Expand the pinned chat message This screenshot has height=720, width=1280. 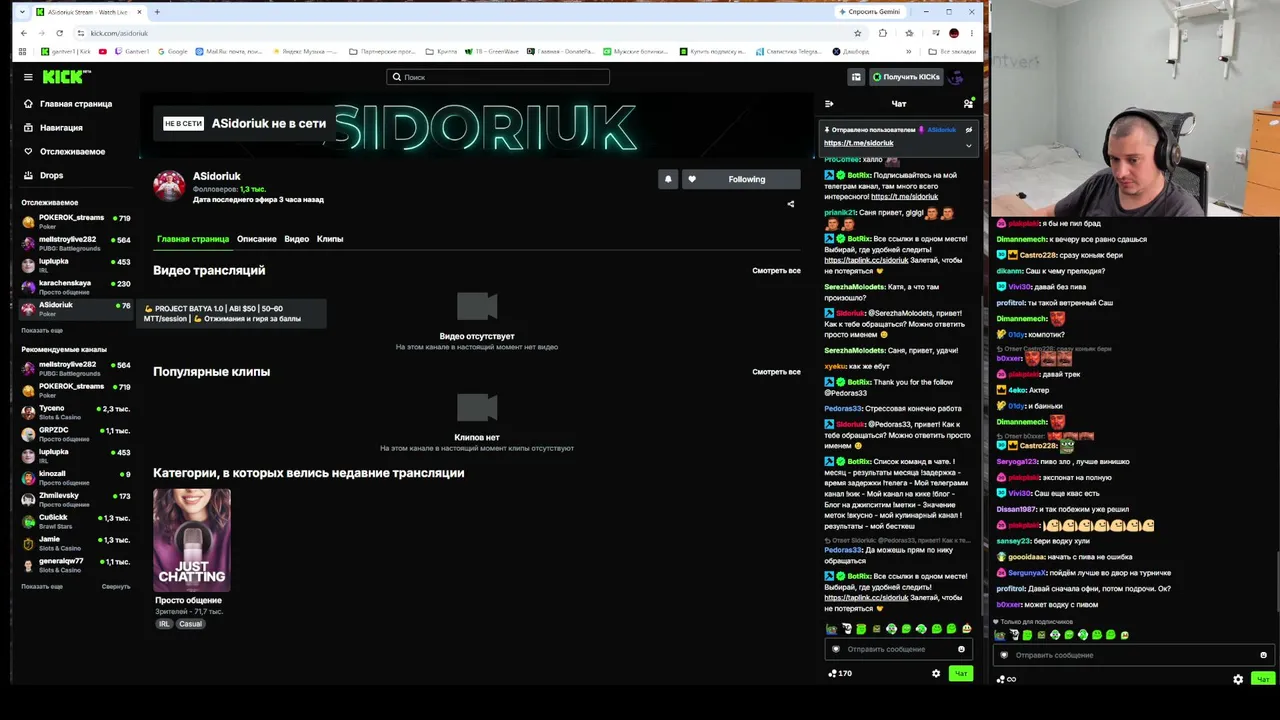(x=968, y=145)
